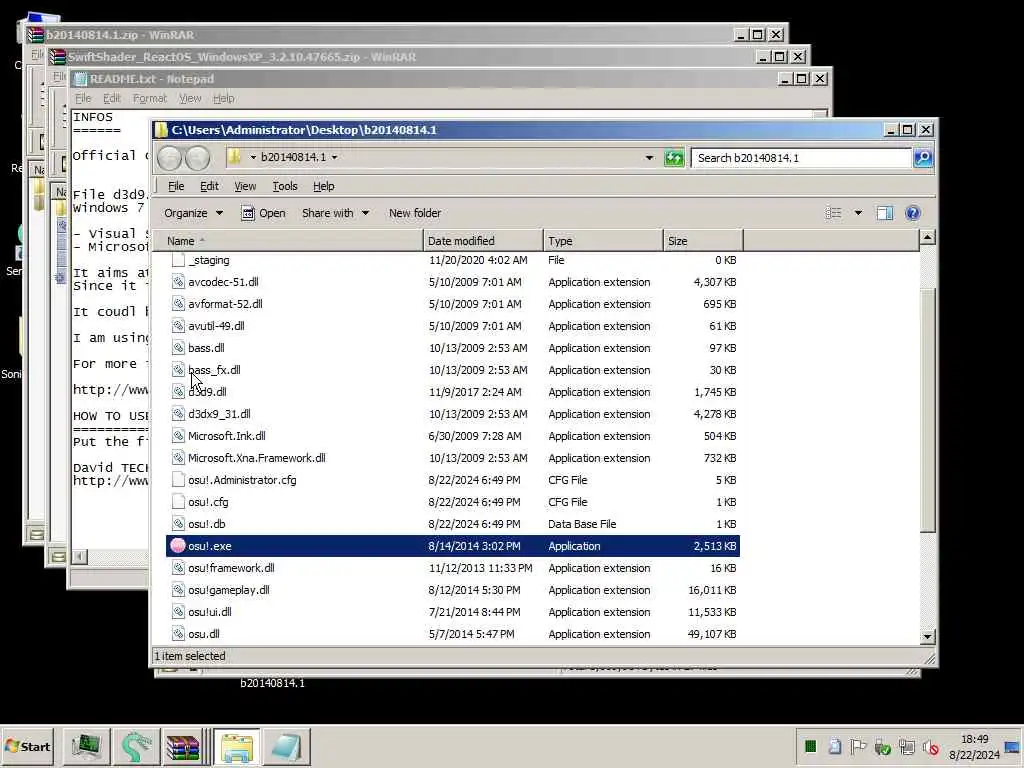This screenshot has height=768, width=1024.
Task: Open WinRAR from the taskbar
Action: (x=183, y=746)
